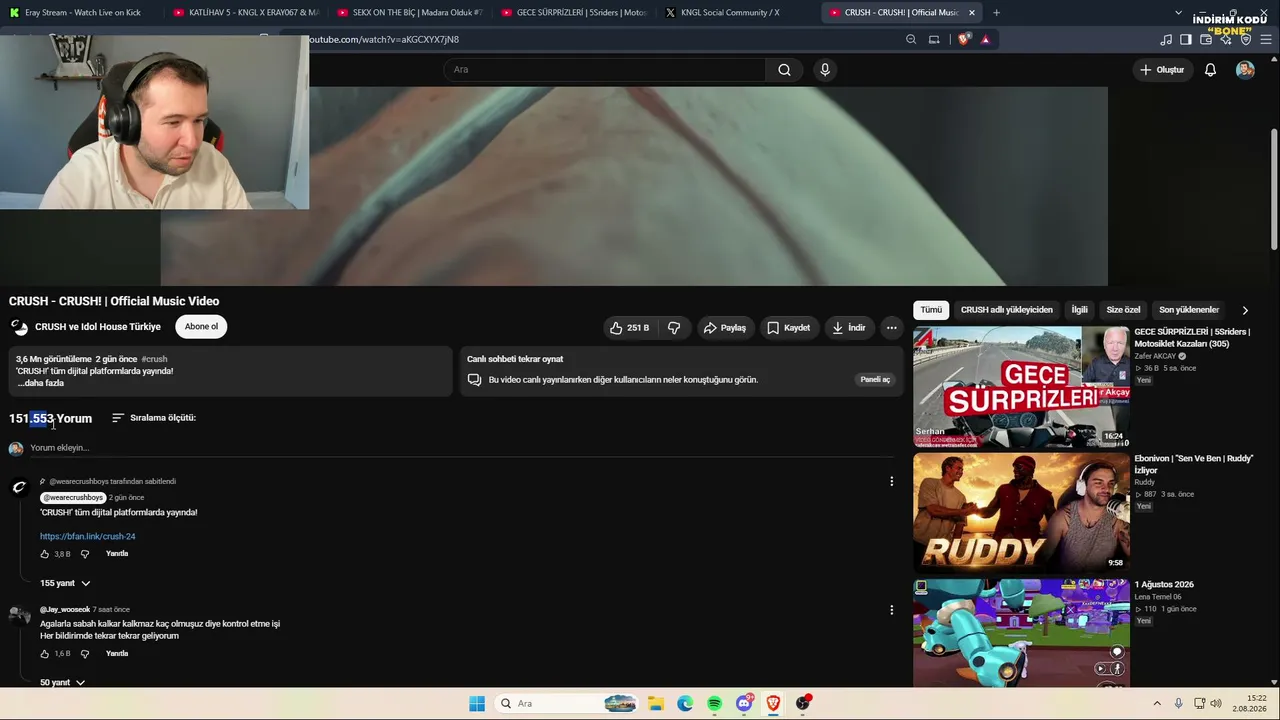Open the Sıralama ölçütü sort menu
Viewport: 1280px width, 720px height.
(154, 418)
